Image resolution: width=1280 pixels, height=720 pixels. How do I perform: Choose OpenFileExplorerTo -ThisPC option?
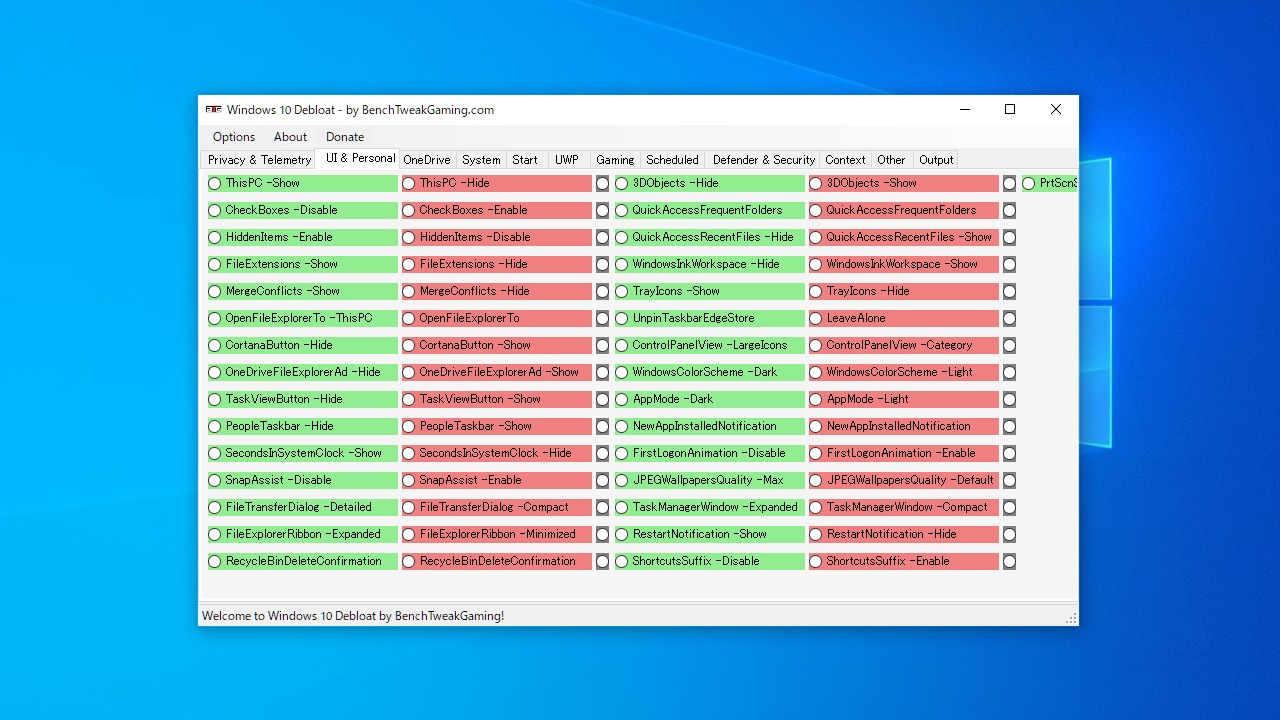click(302, 319)
